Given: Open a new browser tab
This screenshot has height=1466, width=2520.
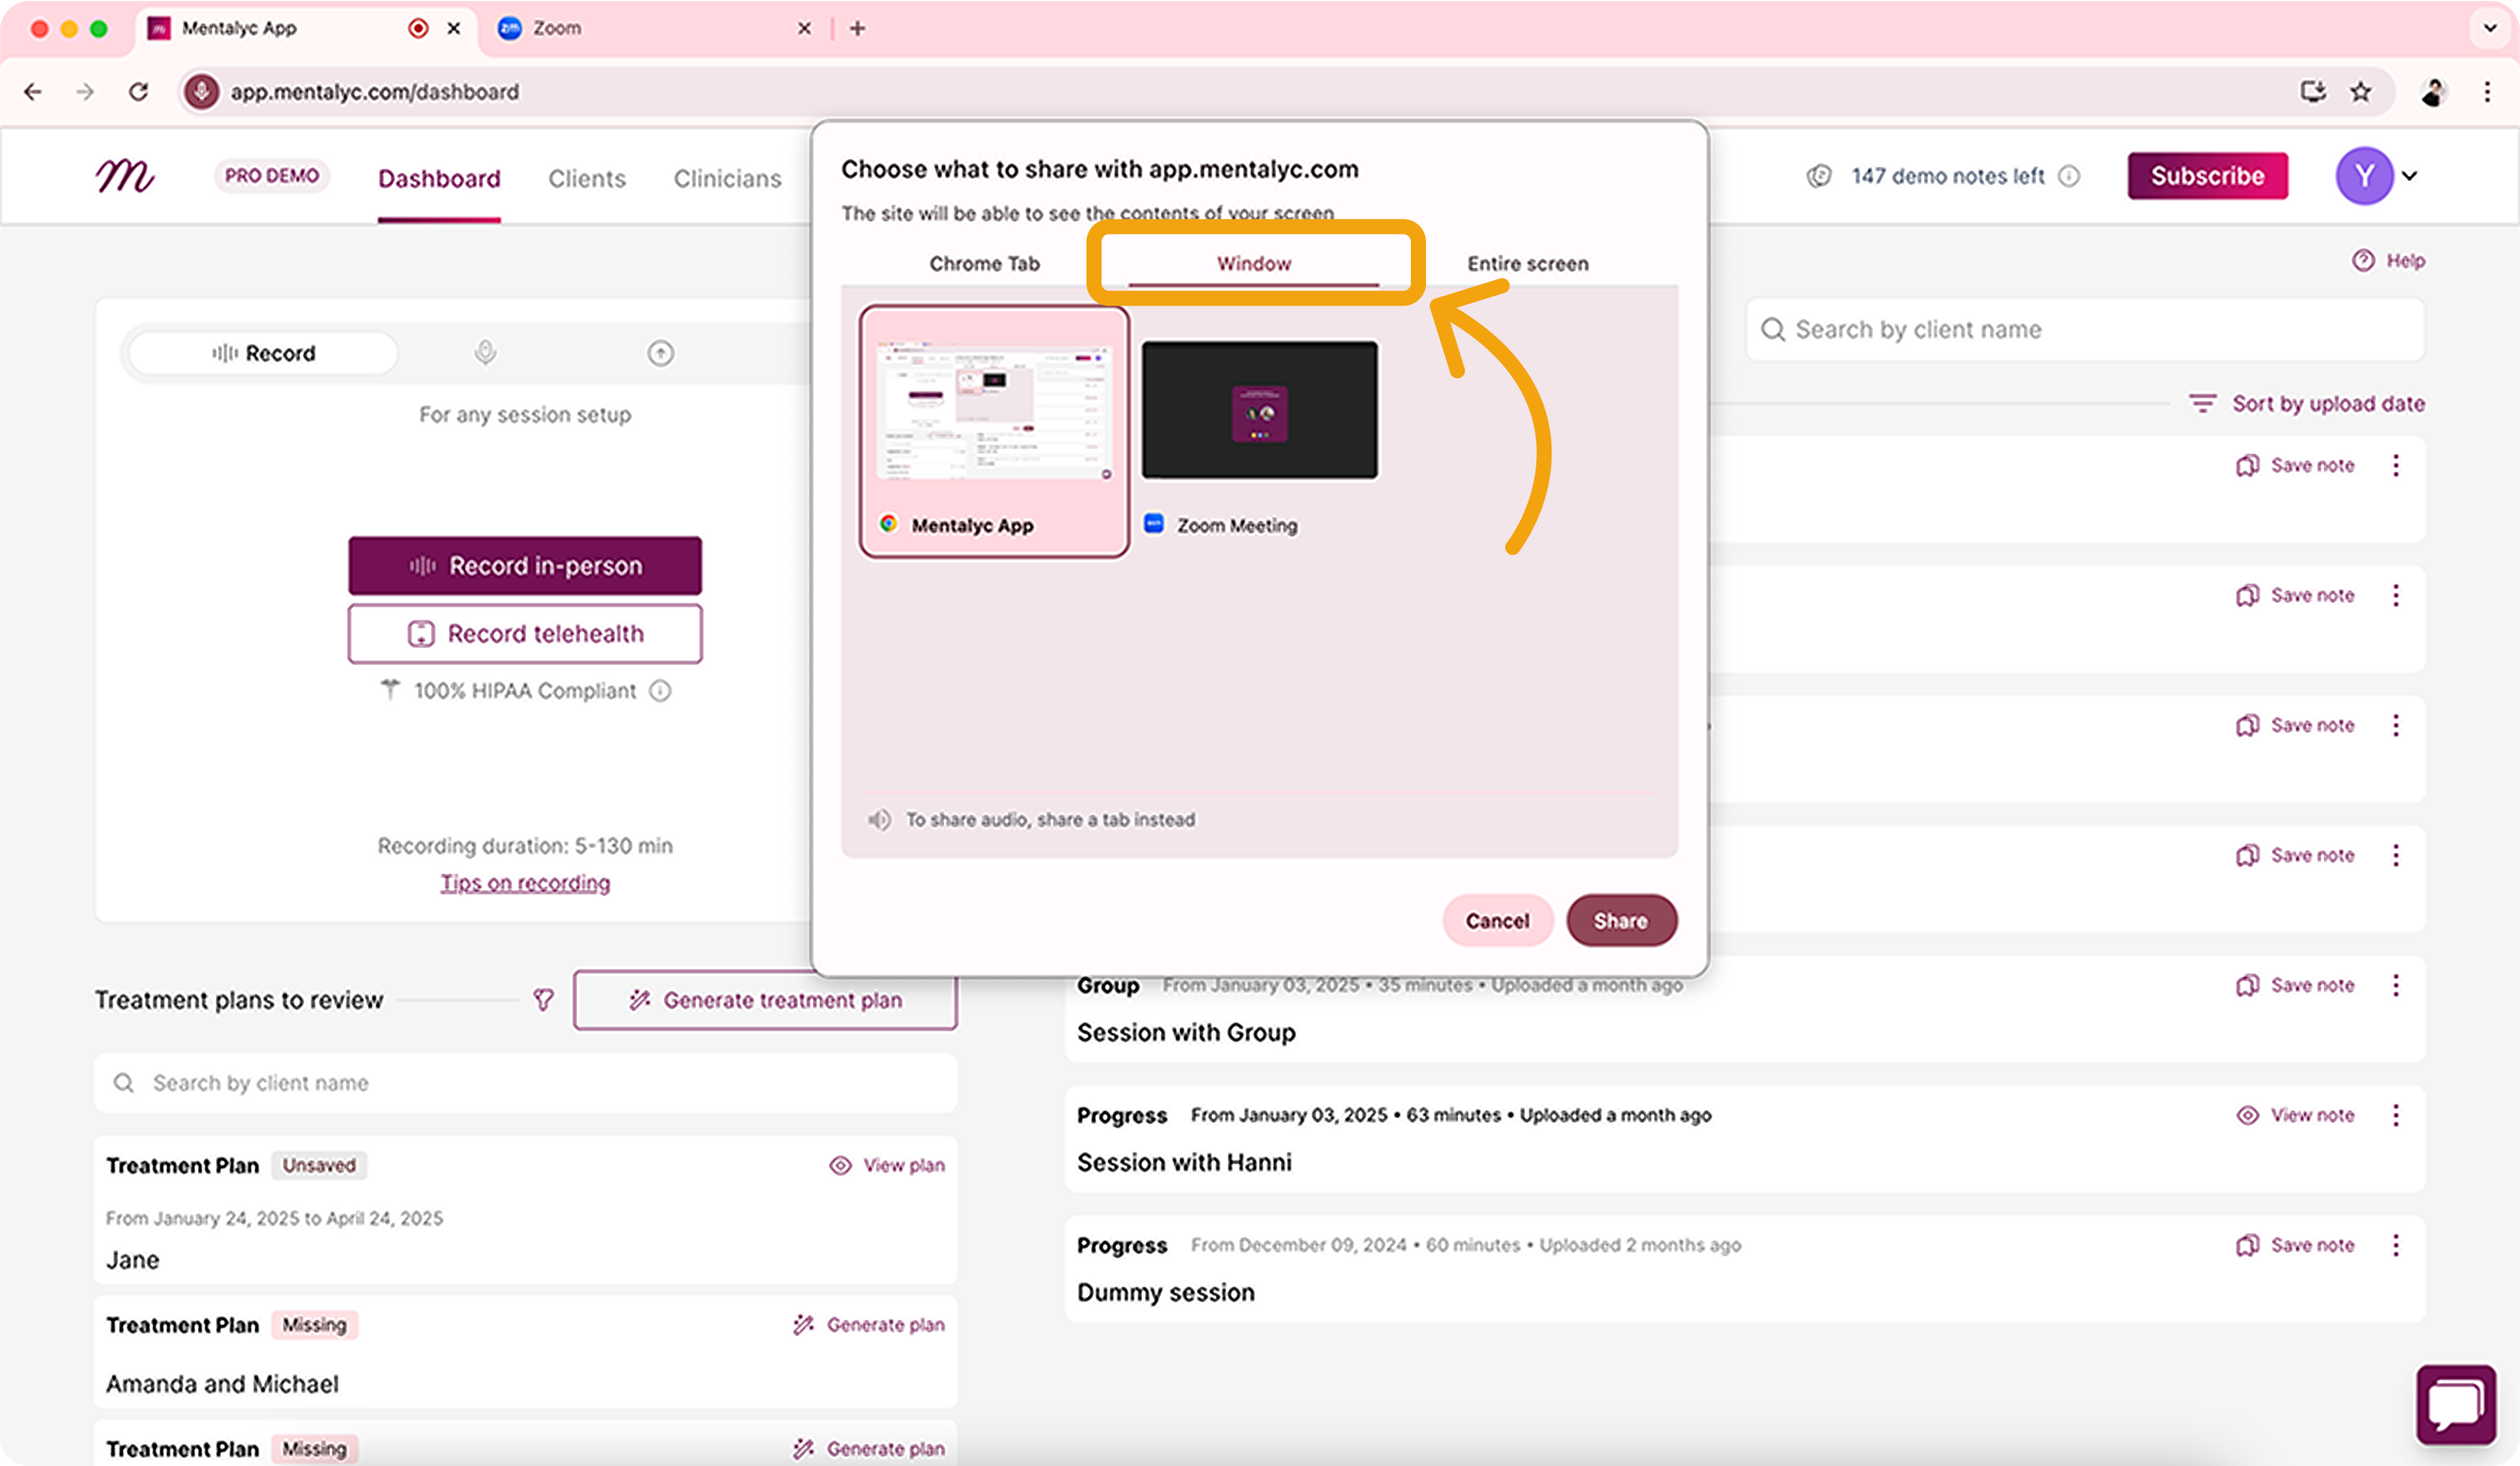Looking at the screenshot, I should coord(857,28).
